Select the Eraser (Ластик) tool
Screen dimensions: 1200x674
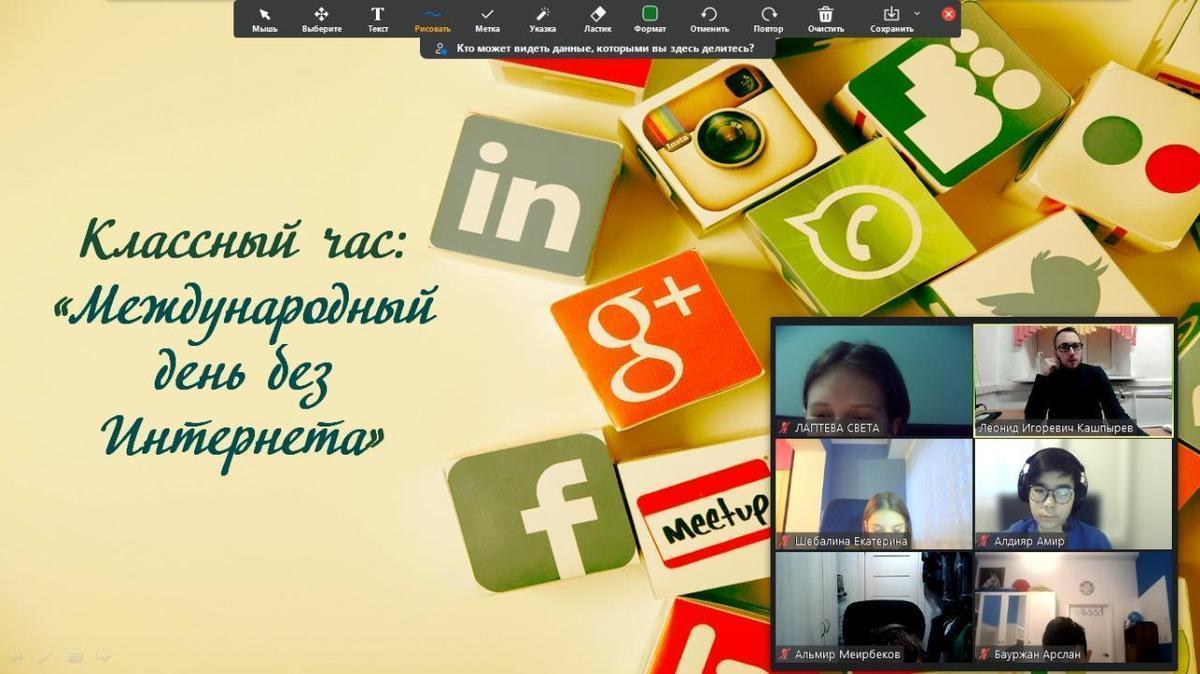(x=598, y=18)
